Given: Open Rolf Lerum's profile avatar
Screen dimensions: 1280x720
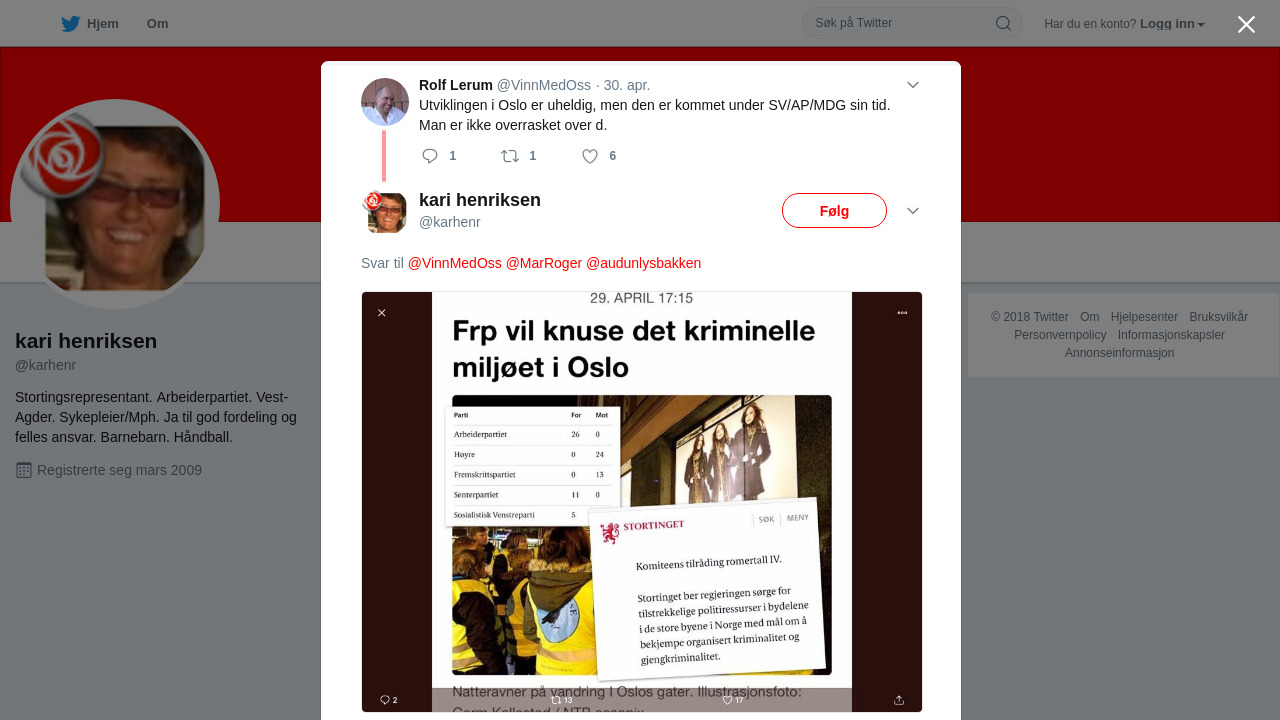Looking at the screenshot, I should [x=385, y=102].
